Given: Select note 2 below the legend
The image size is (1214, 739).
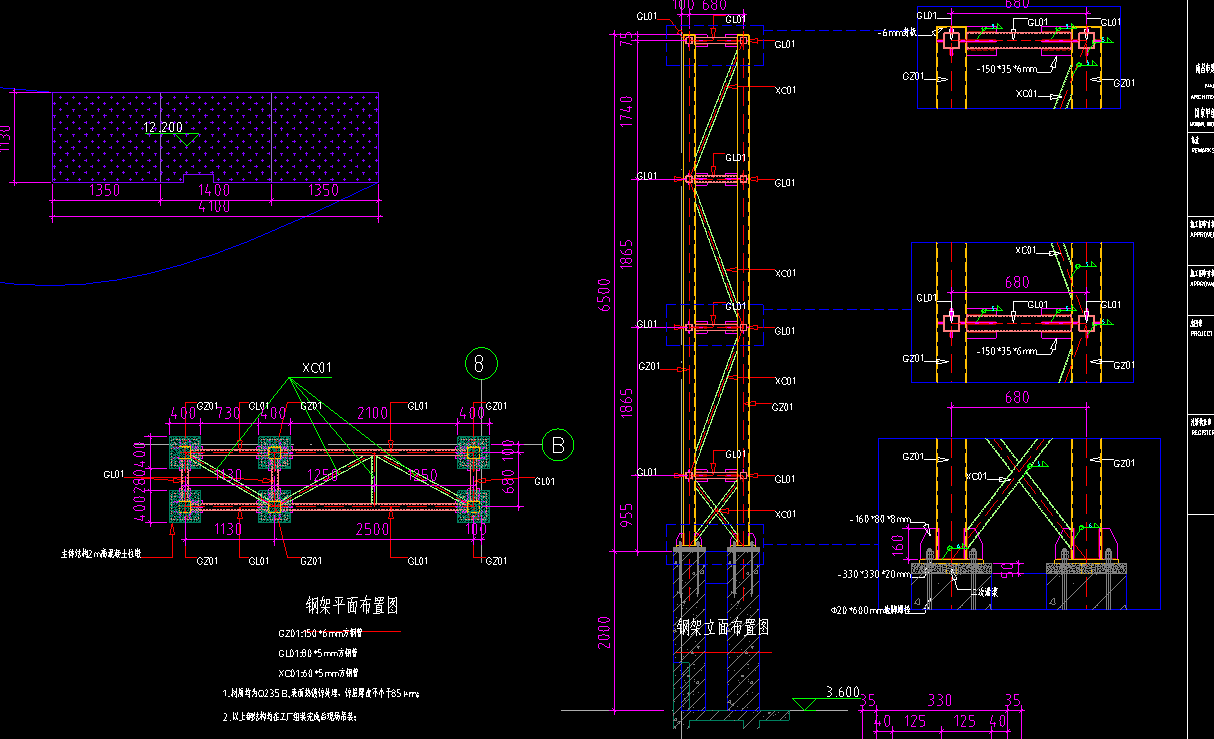Looking at the screenshot, I should tap(289, 717).
